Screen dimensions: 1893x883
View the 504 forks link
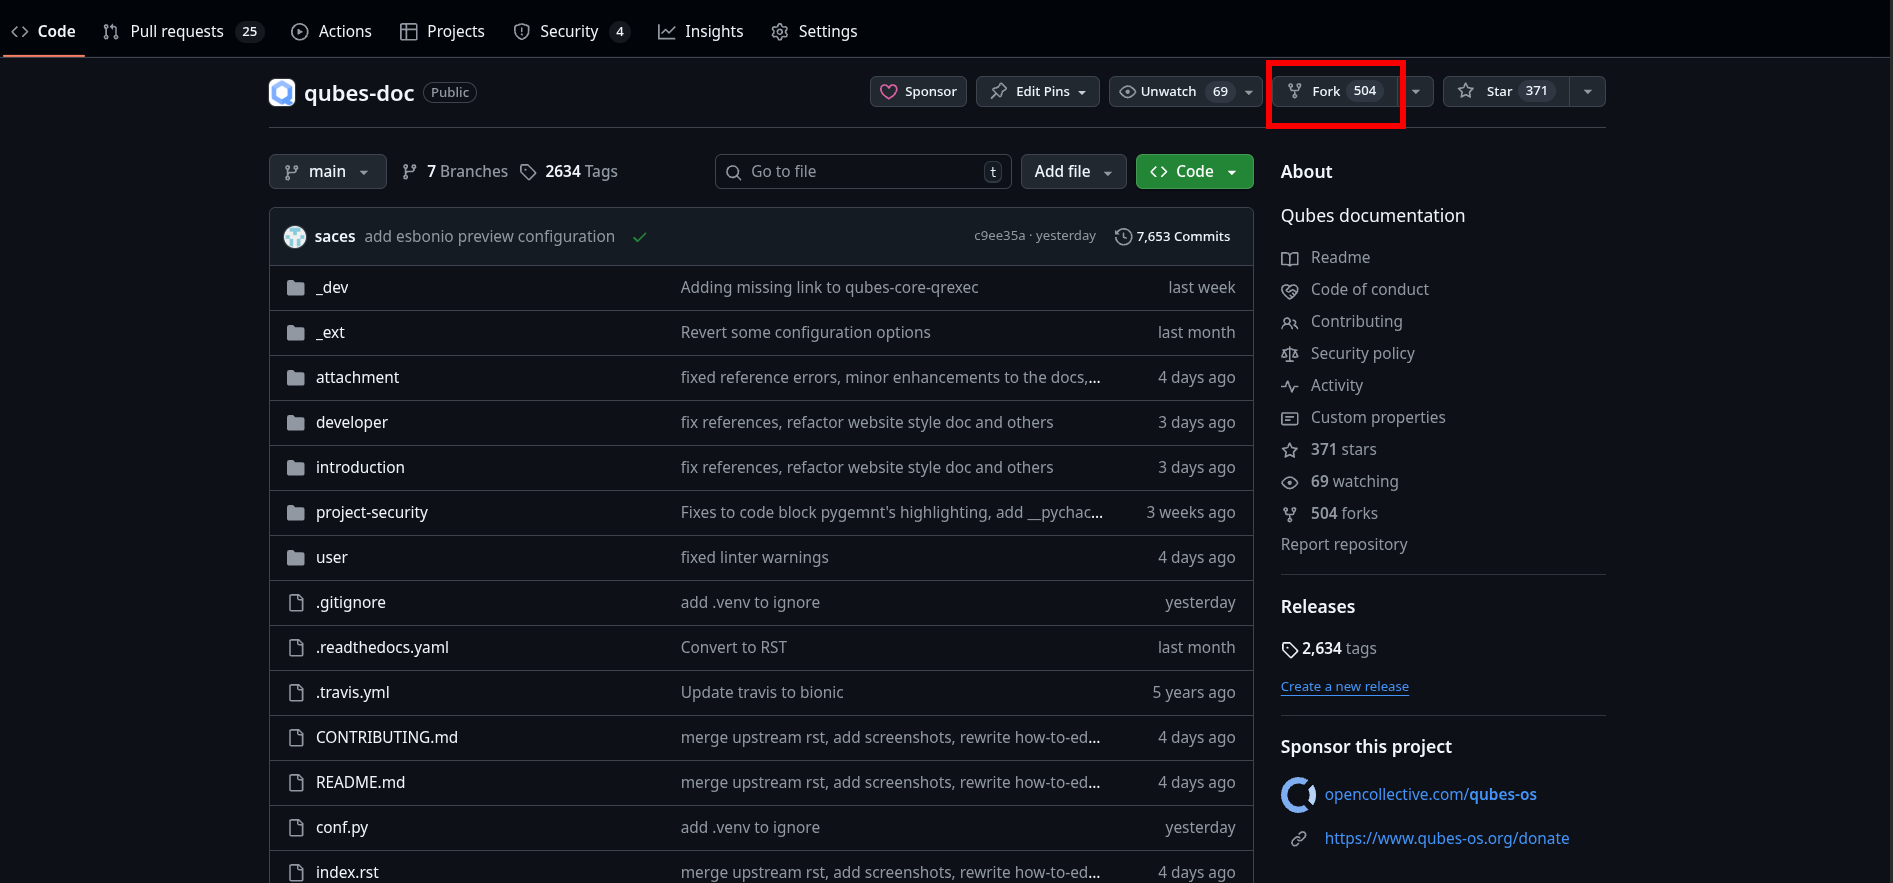click(1330, 514)
